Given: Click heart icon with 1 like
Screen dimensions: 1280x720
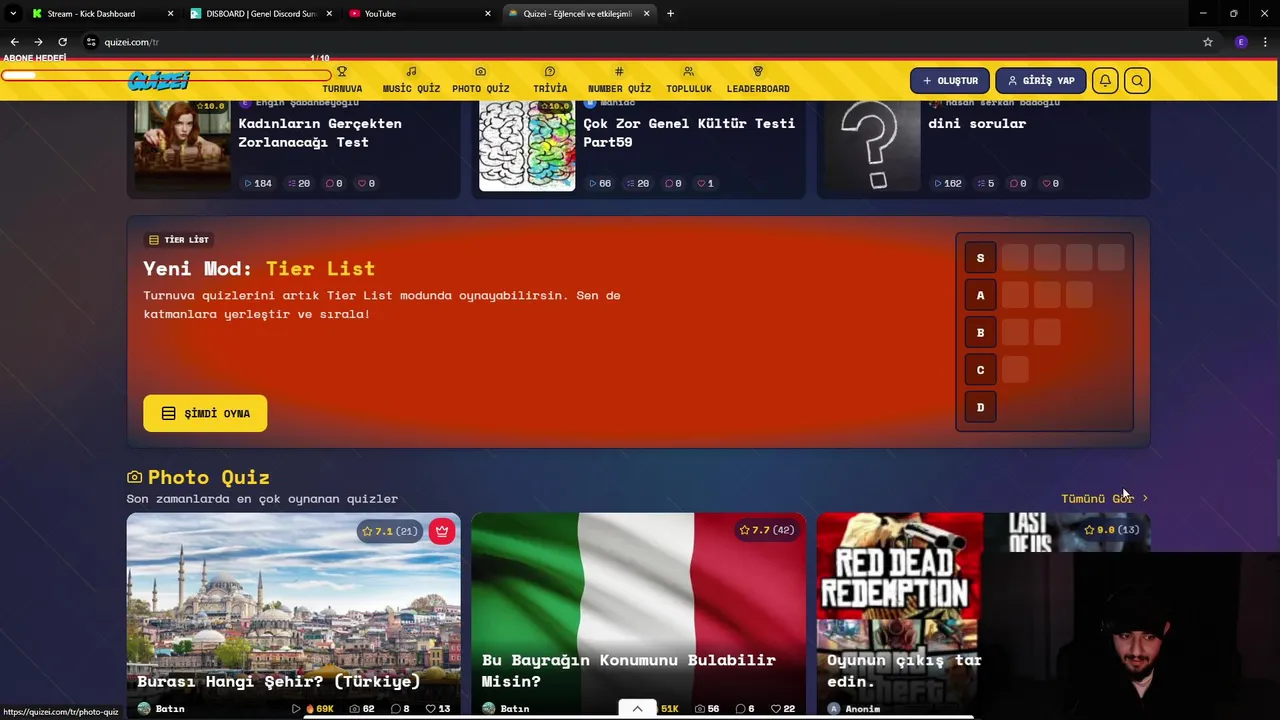Looking at the screenshot, I should tap(705, 183).
